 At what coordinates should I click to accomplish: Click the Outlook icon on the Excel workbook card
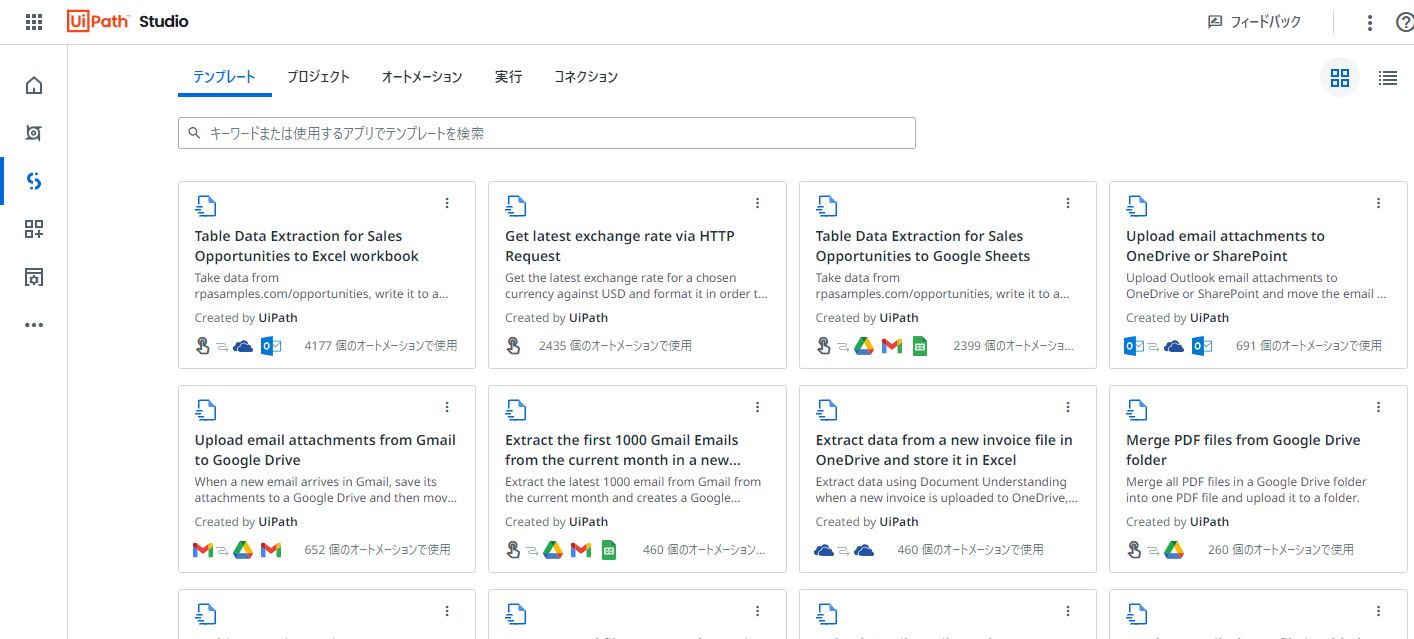click(271, 345)
